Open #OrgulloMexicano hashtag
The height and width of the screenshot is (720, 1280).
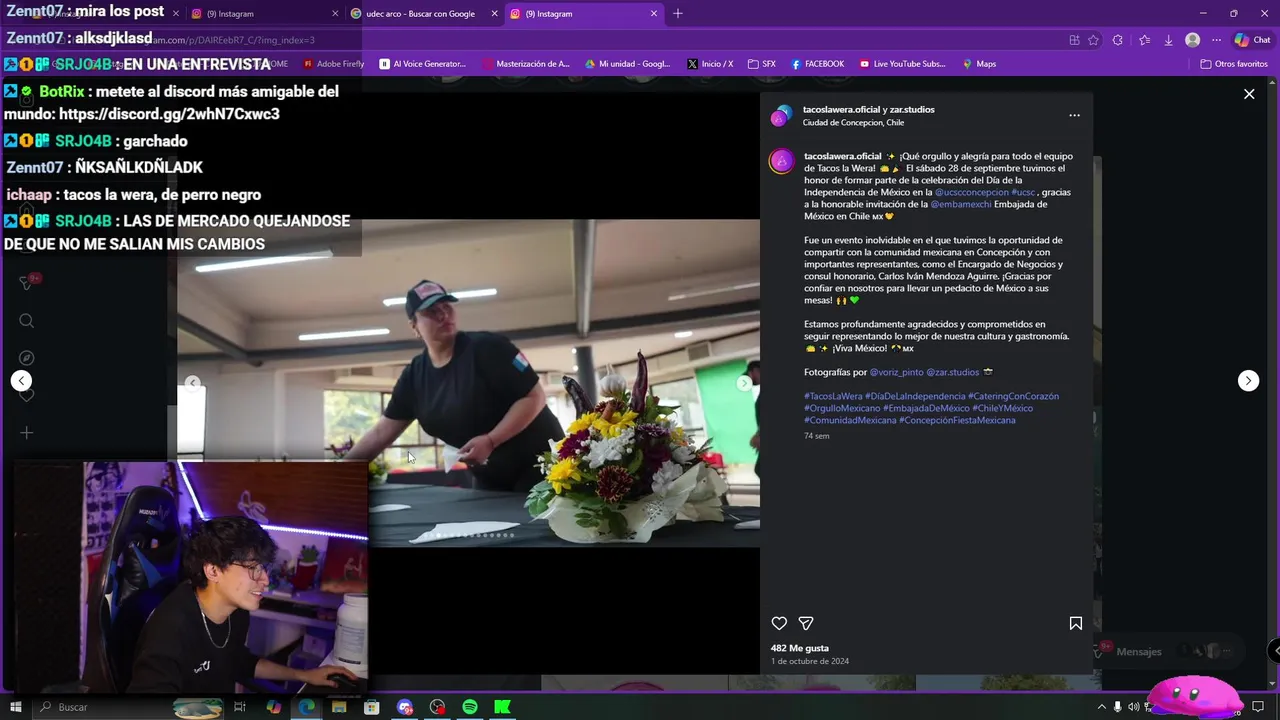[842, 408]
